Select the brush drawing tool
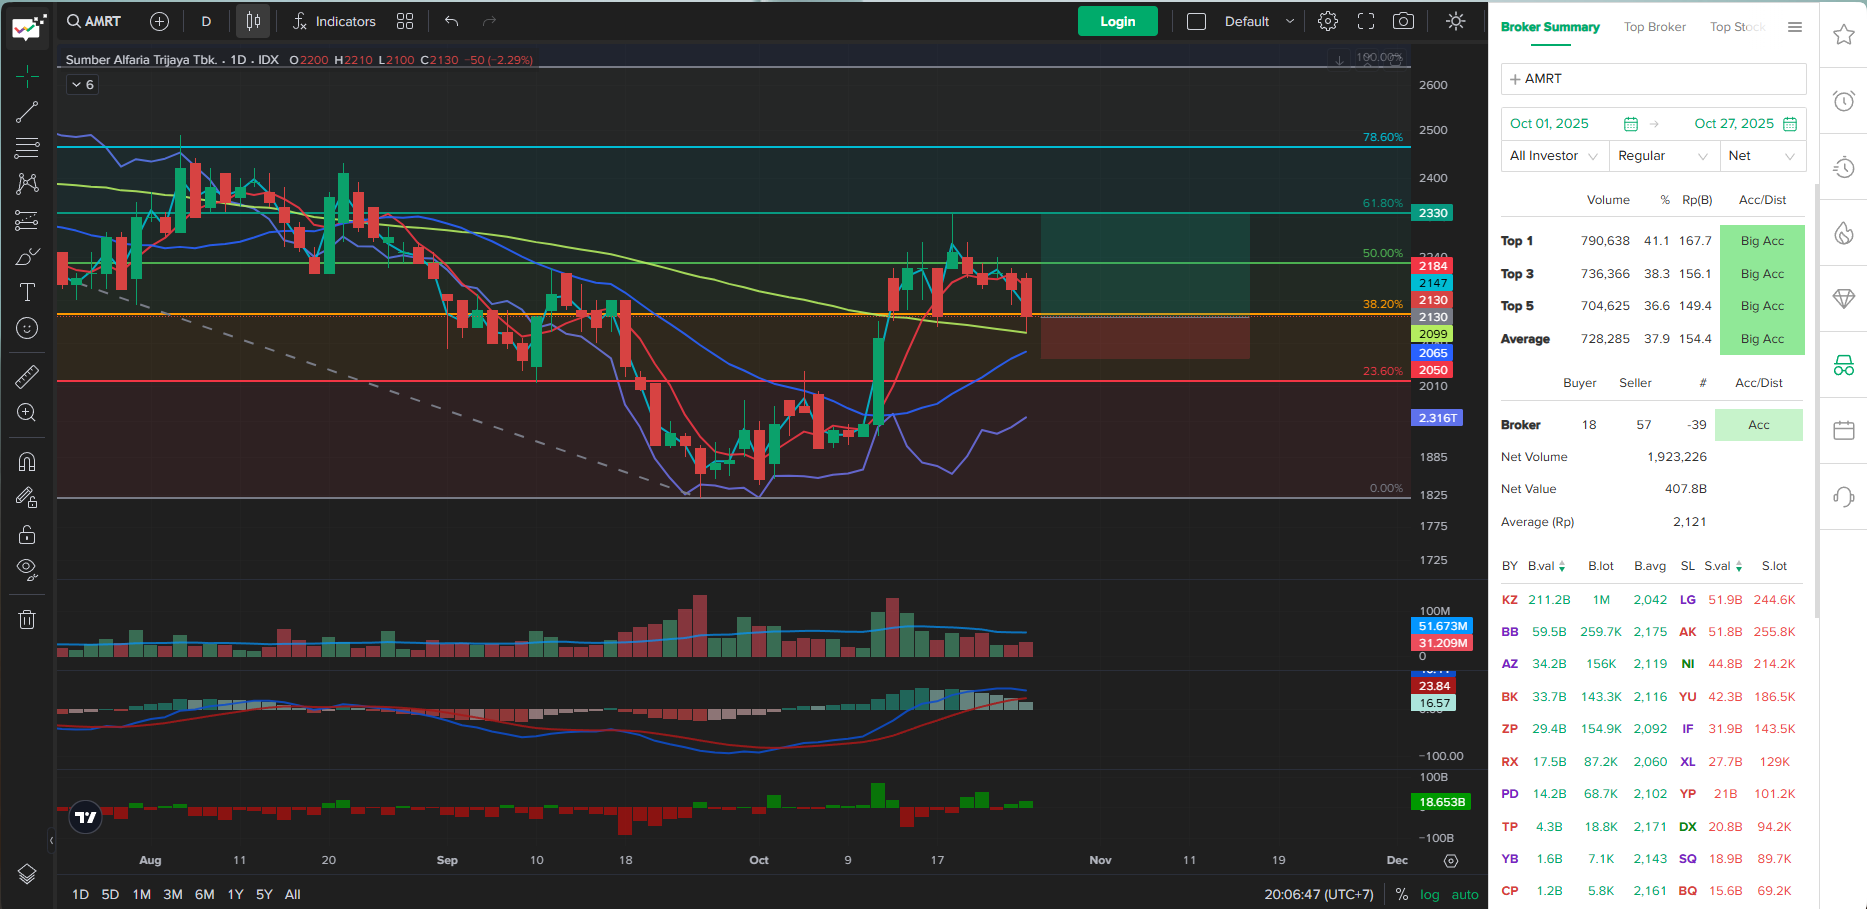The image size is (1867, 909). point(27,257)
